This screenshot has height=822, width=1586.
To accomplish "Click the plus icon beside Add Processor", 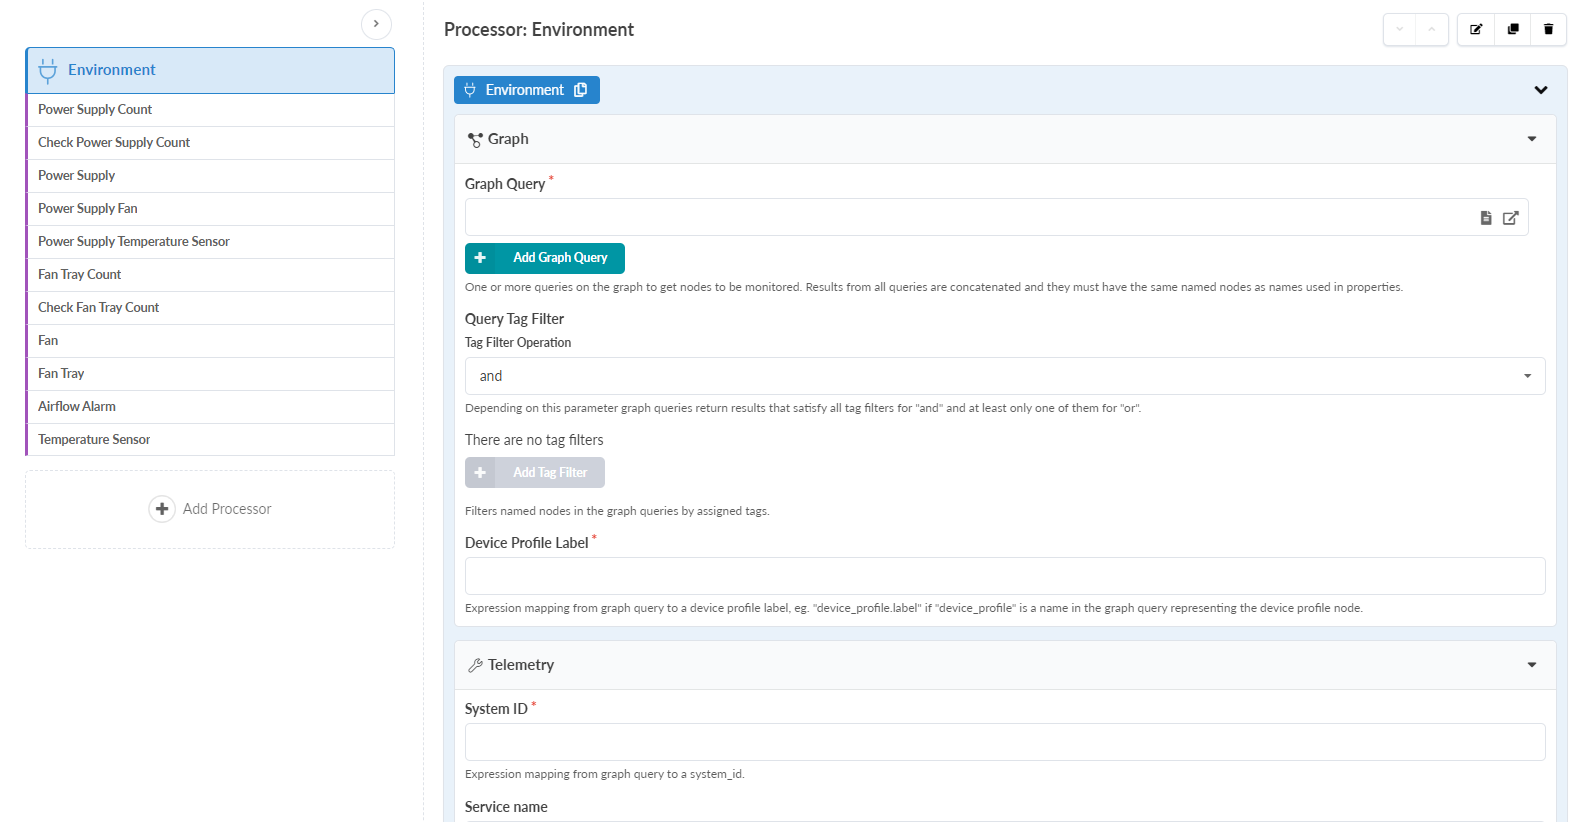I will coord(162,509).
